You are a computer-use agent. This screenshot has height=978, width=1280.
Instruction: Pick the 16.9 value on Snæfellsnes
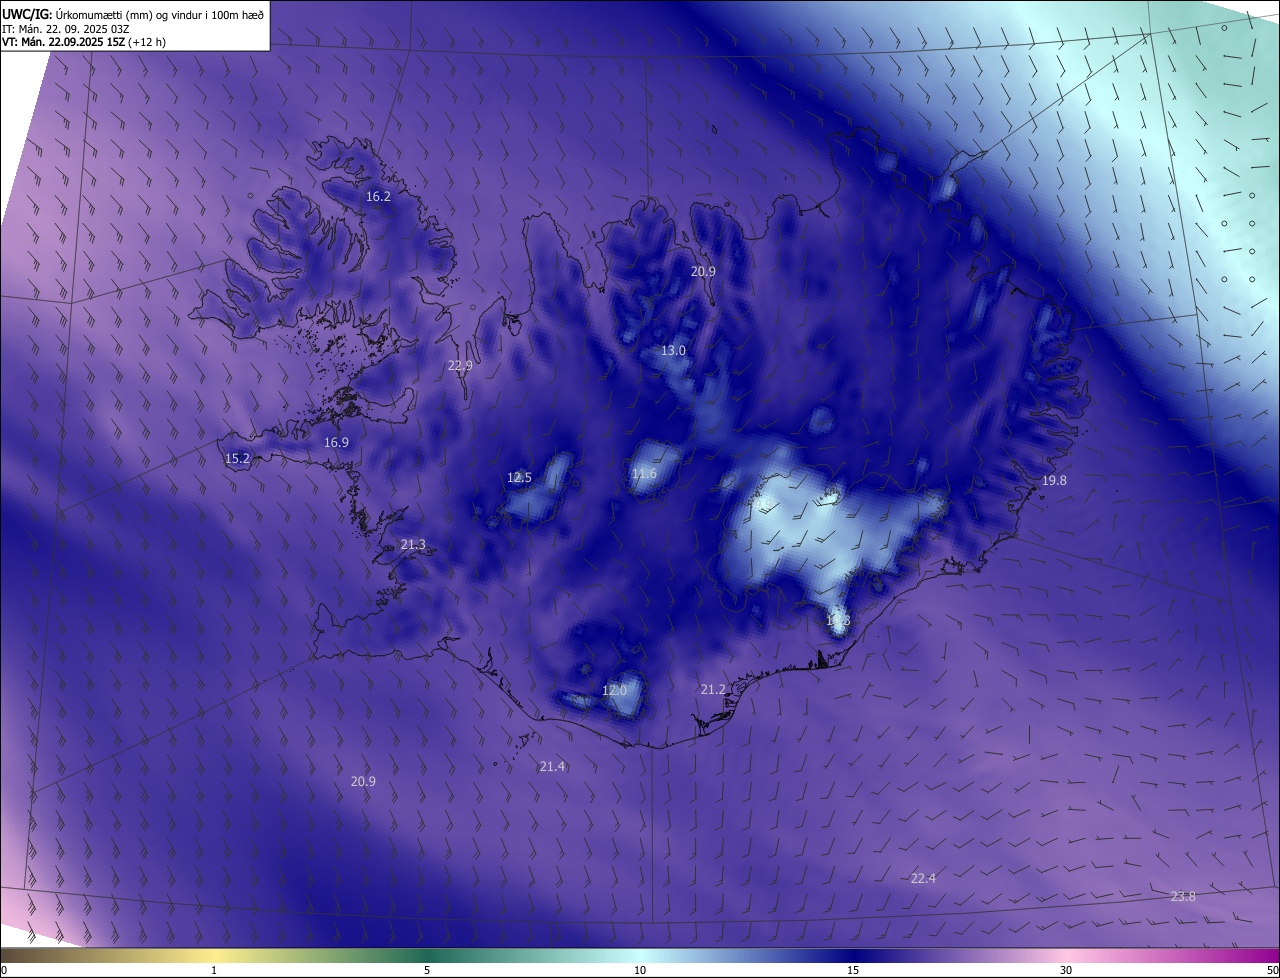(x=336, y=443)
